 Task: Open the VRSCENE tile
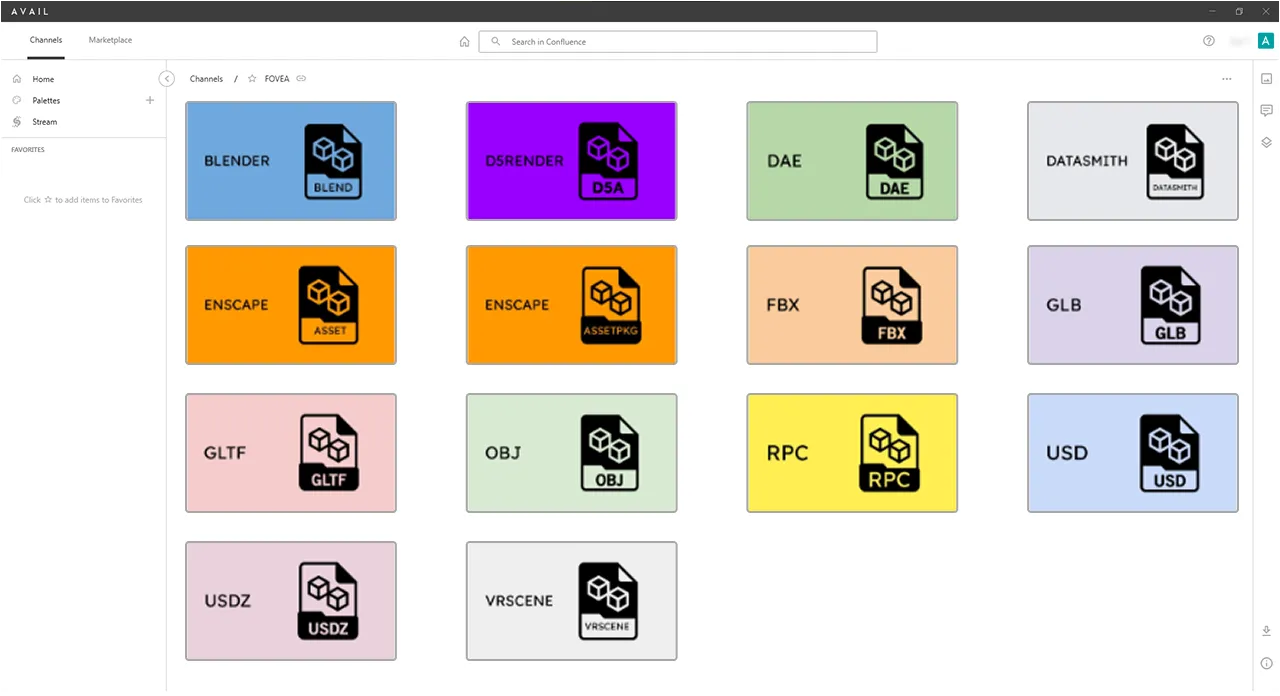point(571,601)
